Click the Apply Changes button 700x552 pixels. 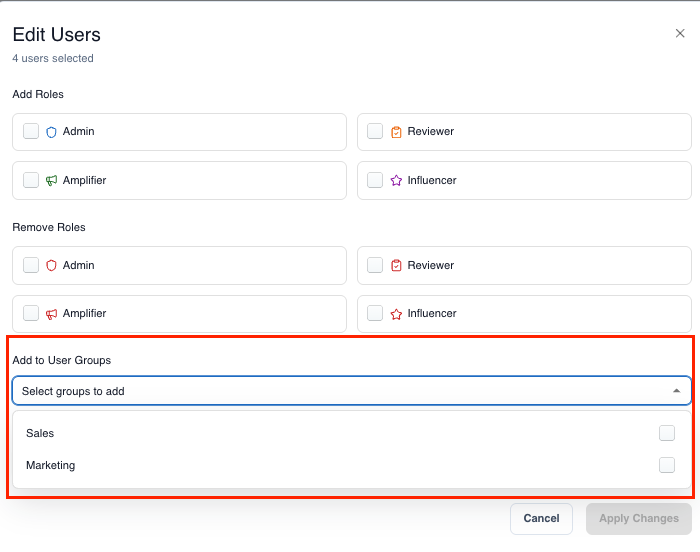coord(639,519)
